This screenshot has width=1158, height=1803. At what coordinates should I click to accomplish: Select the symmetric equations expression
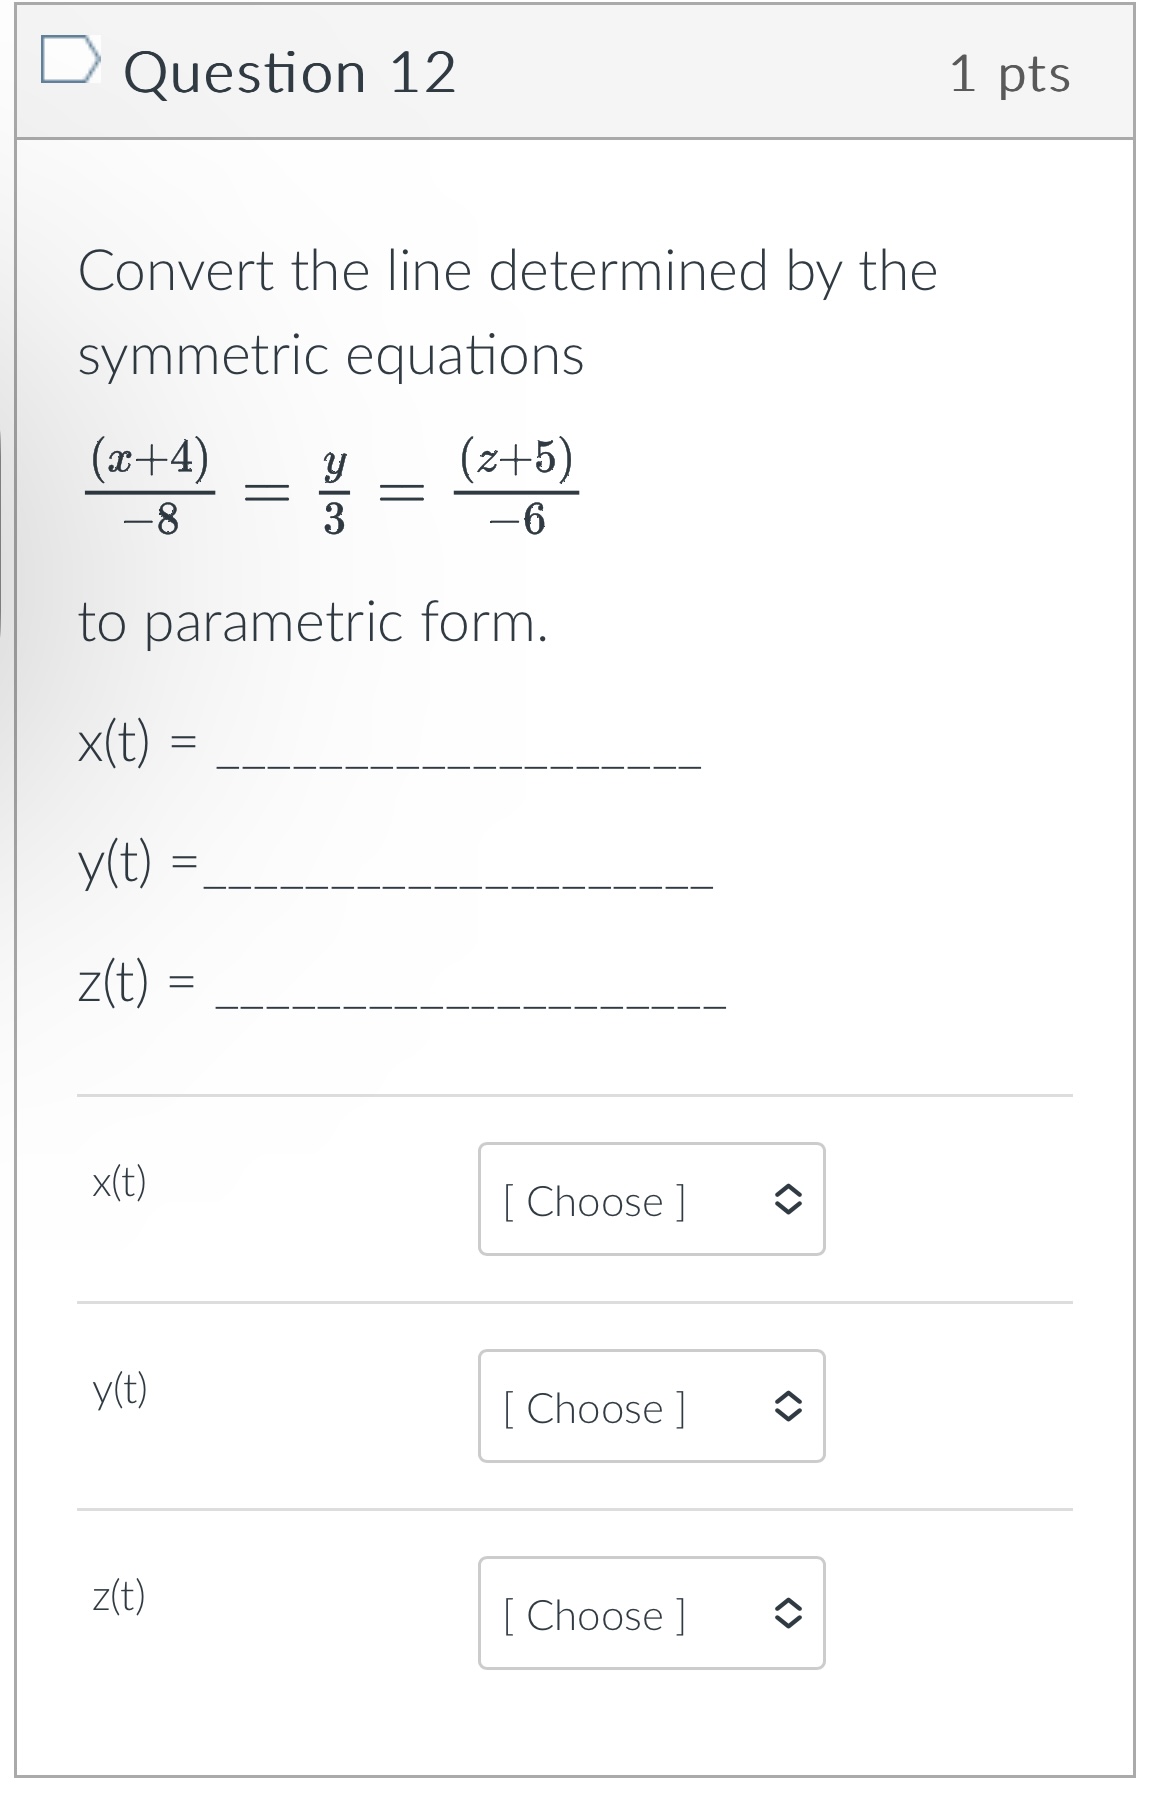[333, 489]
